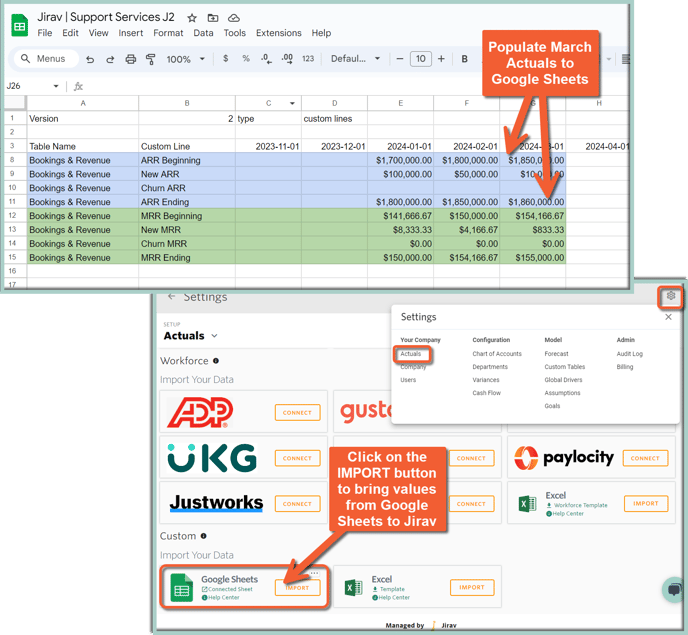Screen dimensions: 688x635
Task: Increase decimal places
Action: coord(287,59)
